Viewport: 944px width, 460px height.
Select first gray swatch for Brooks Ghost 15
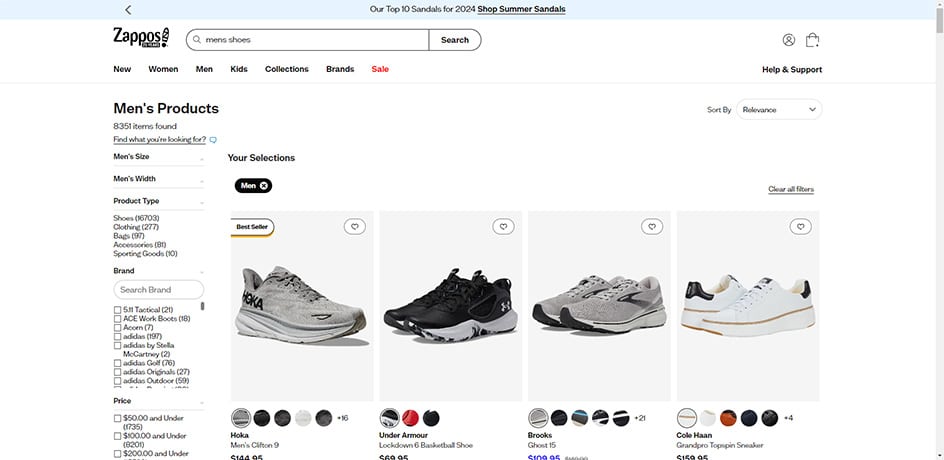point(538,418)
